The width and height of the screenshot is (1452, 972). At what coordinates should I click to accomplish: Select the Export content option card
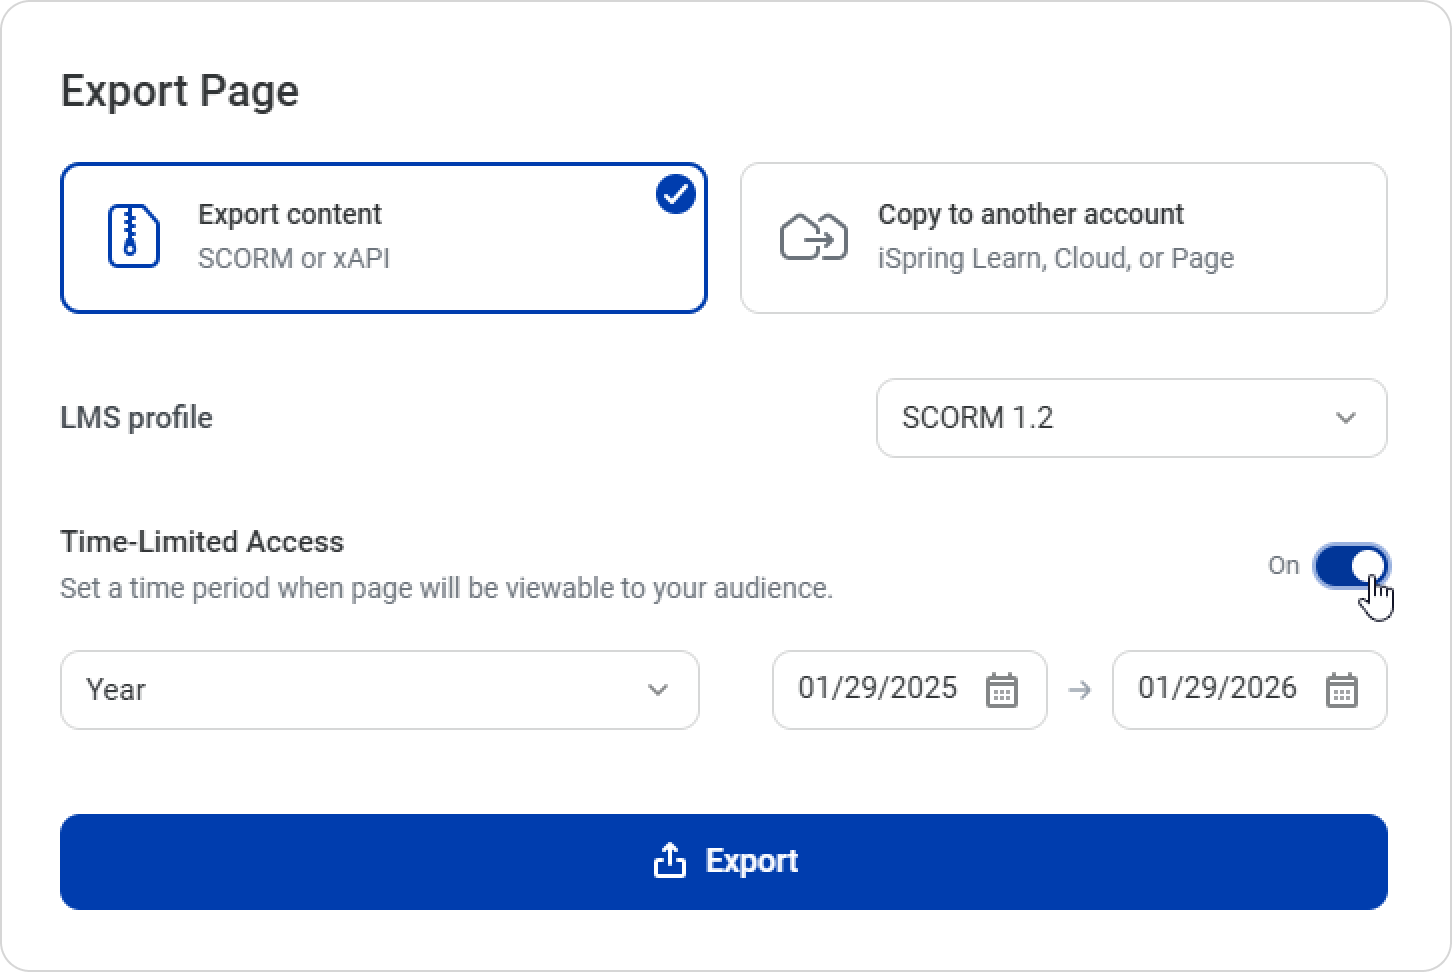[384, 238]
